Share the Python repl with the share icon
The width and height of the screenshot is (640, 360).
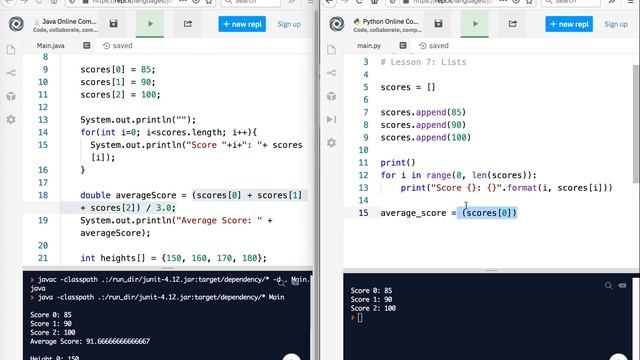click(513, 24)
